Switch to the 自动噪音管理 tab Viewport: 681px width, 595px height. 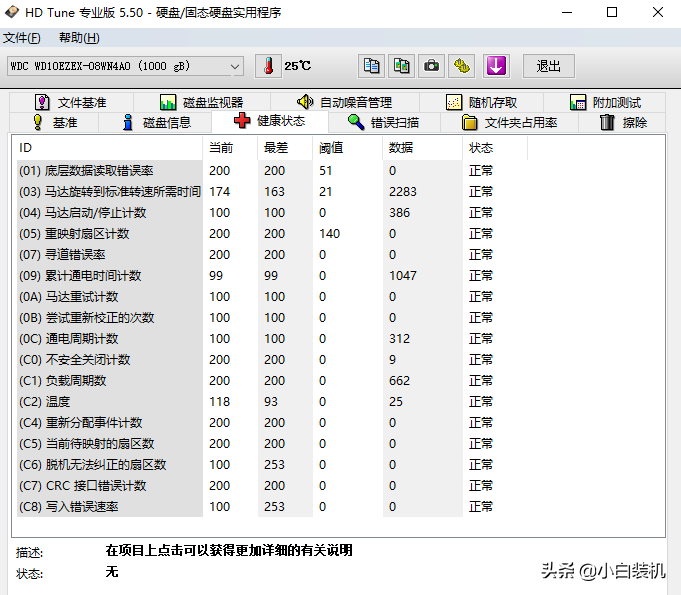click(x=345, y=102)
